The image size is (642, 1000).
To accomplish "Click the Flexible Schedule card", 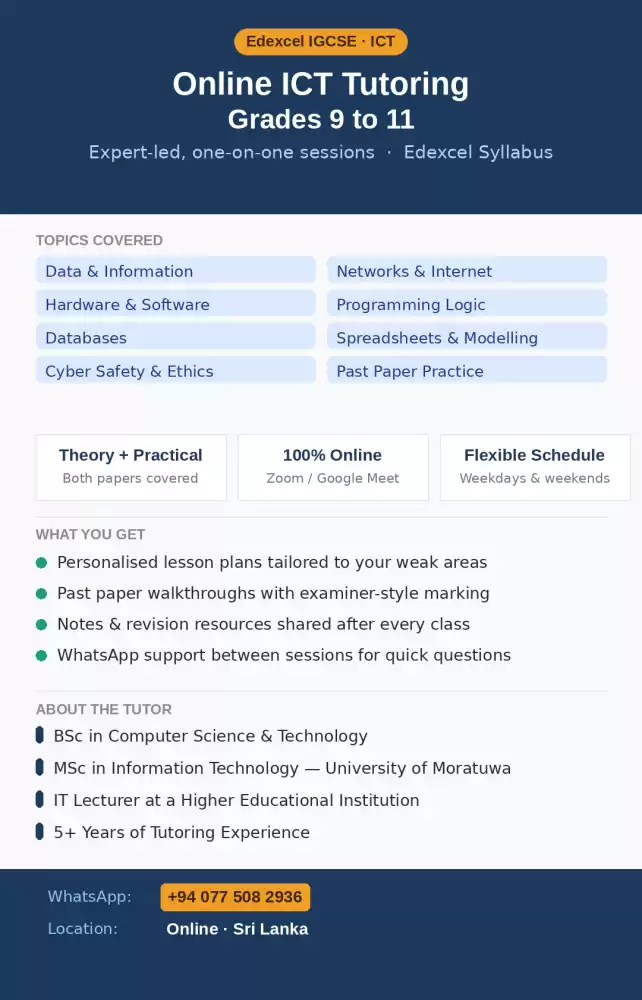I will tap(535, 467).
